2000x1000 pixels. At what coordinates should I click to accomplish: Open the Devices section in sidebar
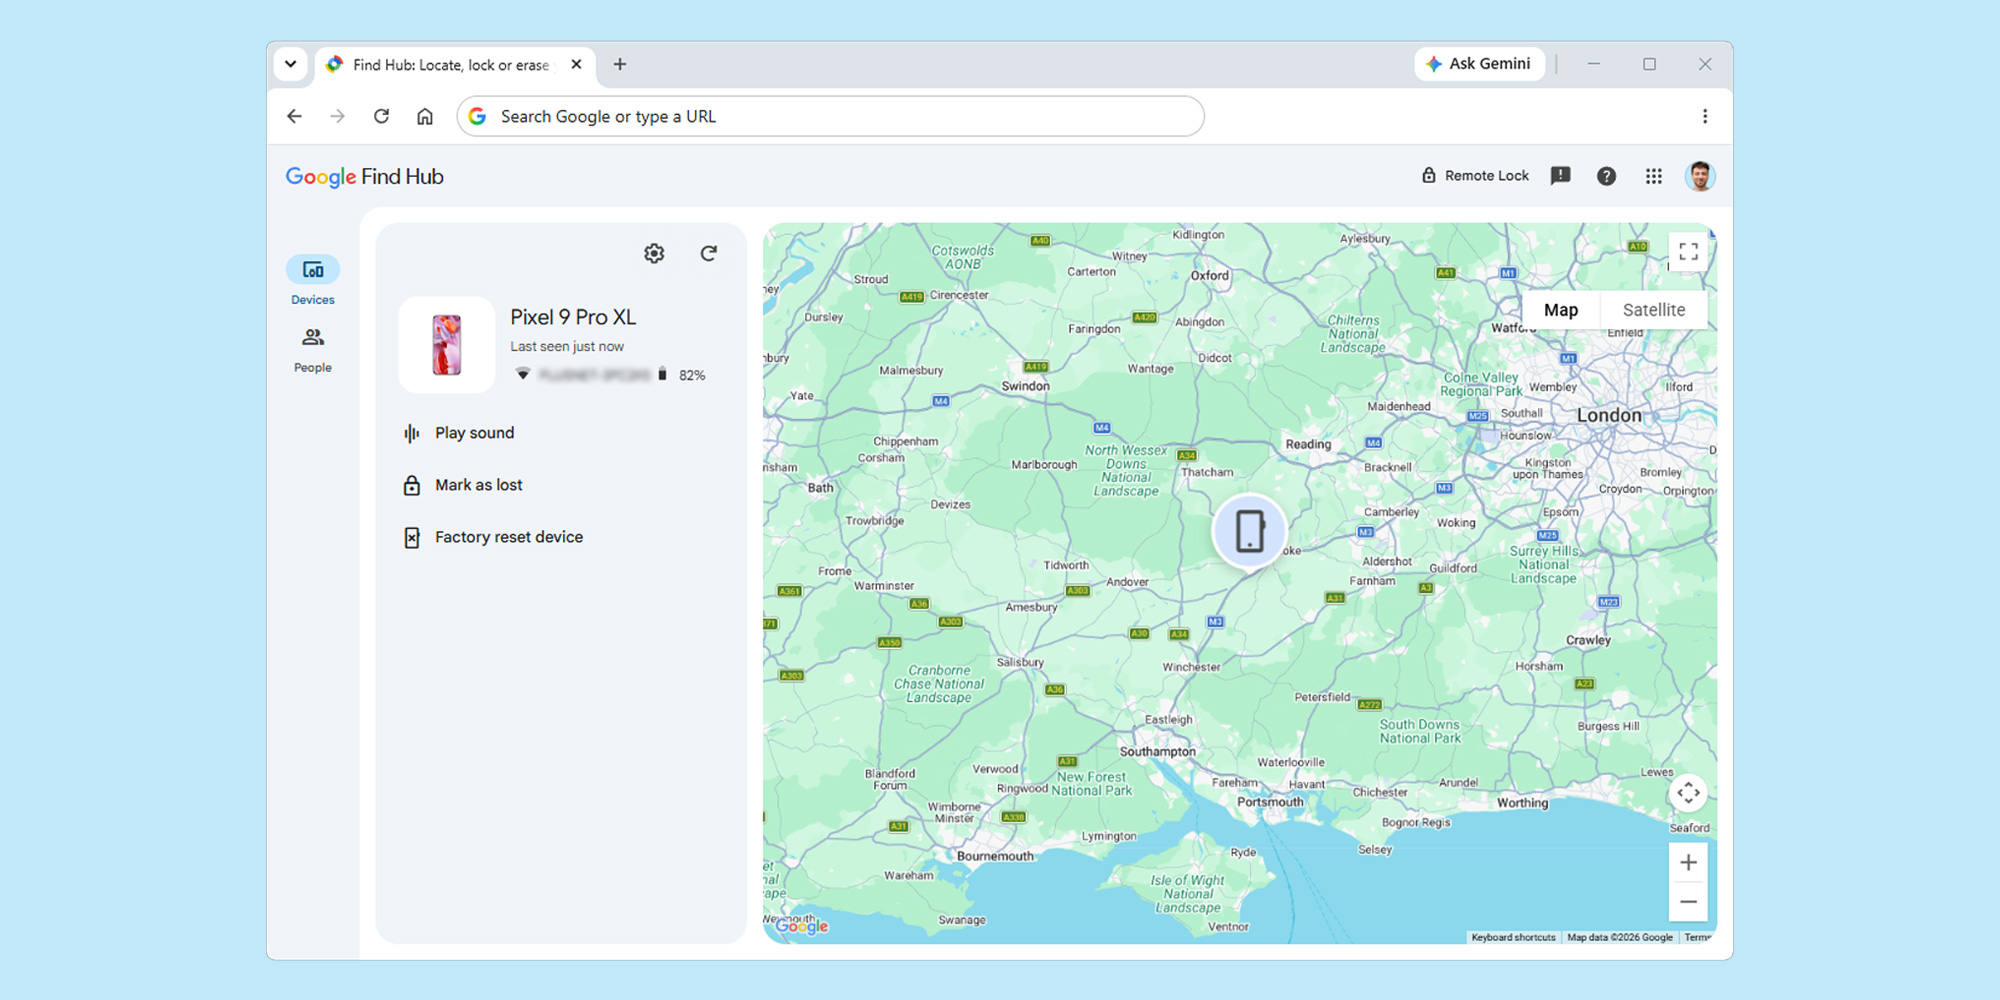pyautogui.click(x=313, y=281)
